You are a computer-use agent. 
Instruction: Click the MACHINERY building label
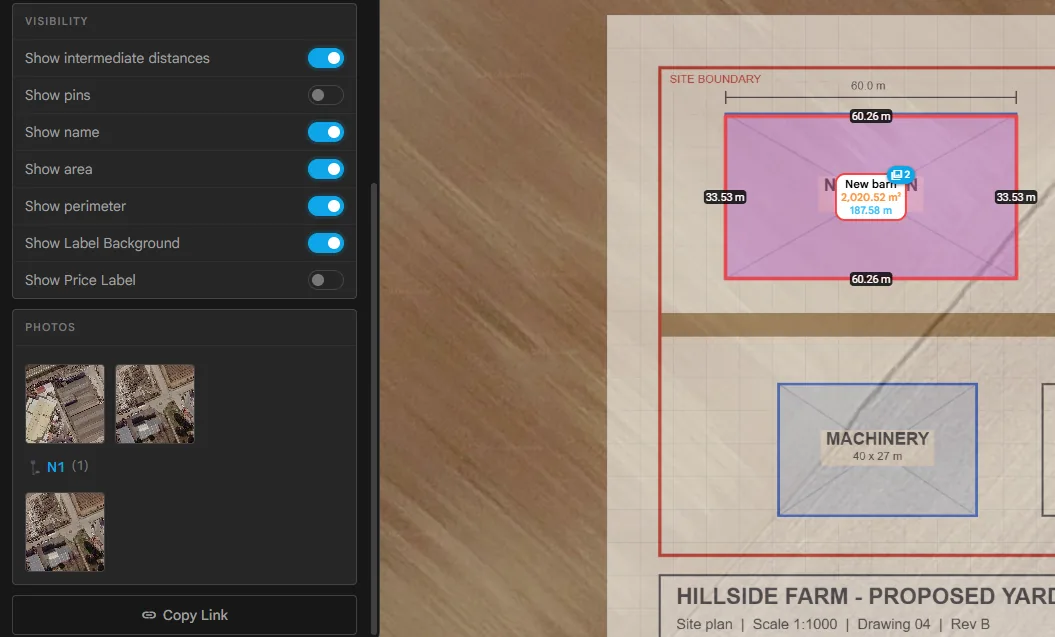[877, 439]
